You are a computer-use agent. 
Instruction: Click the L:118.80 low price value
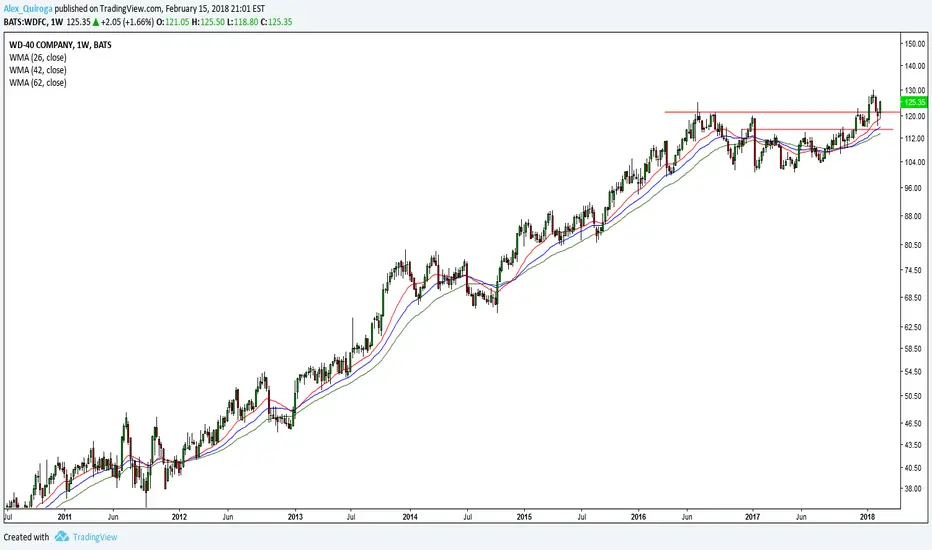243,22
